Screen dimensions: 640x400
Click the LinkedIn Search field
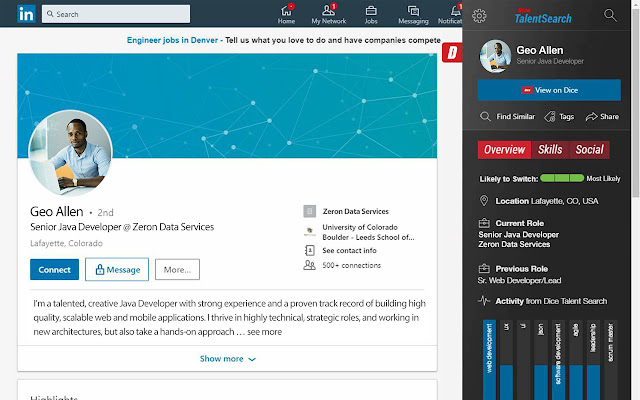pos(116,14)
